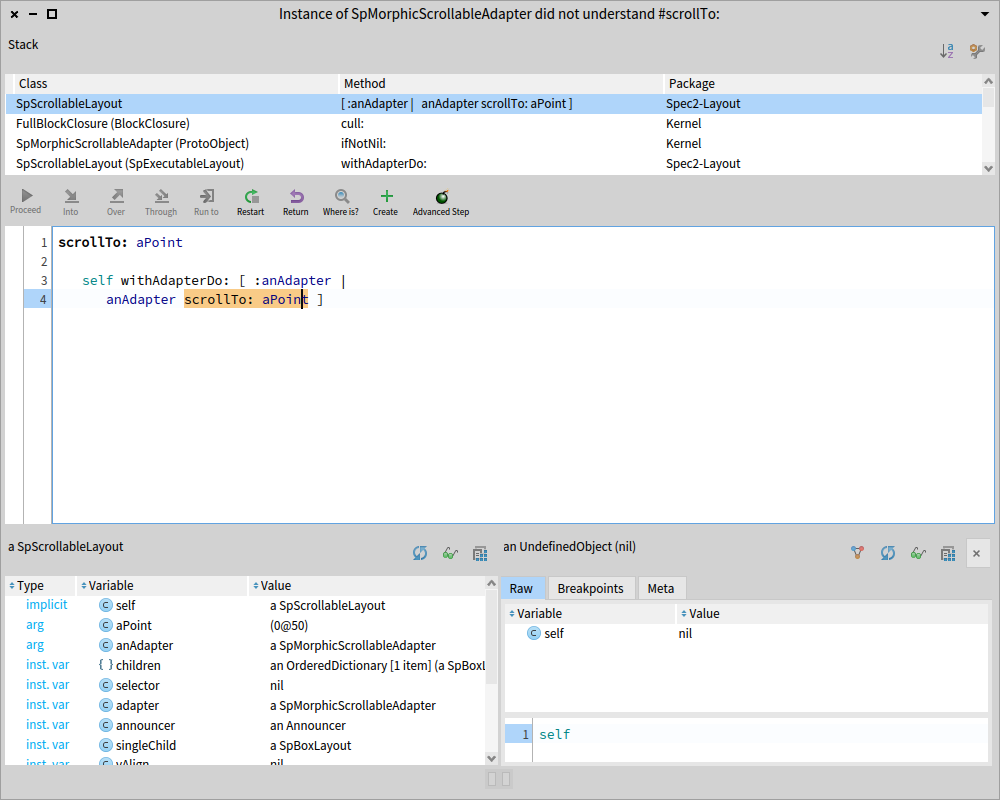Viewport: 1000px width, 800px height.
Task: Open the stack settings wrench icon
Action: point(977,51)
